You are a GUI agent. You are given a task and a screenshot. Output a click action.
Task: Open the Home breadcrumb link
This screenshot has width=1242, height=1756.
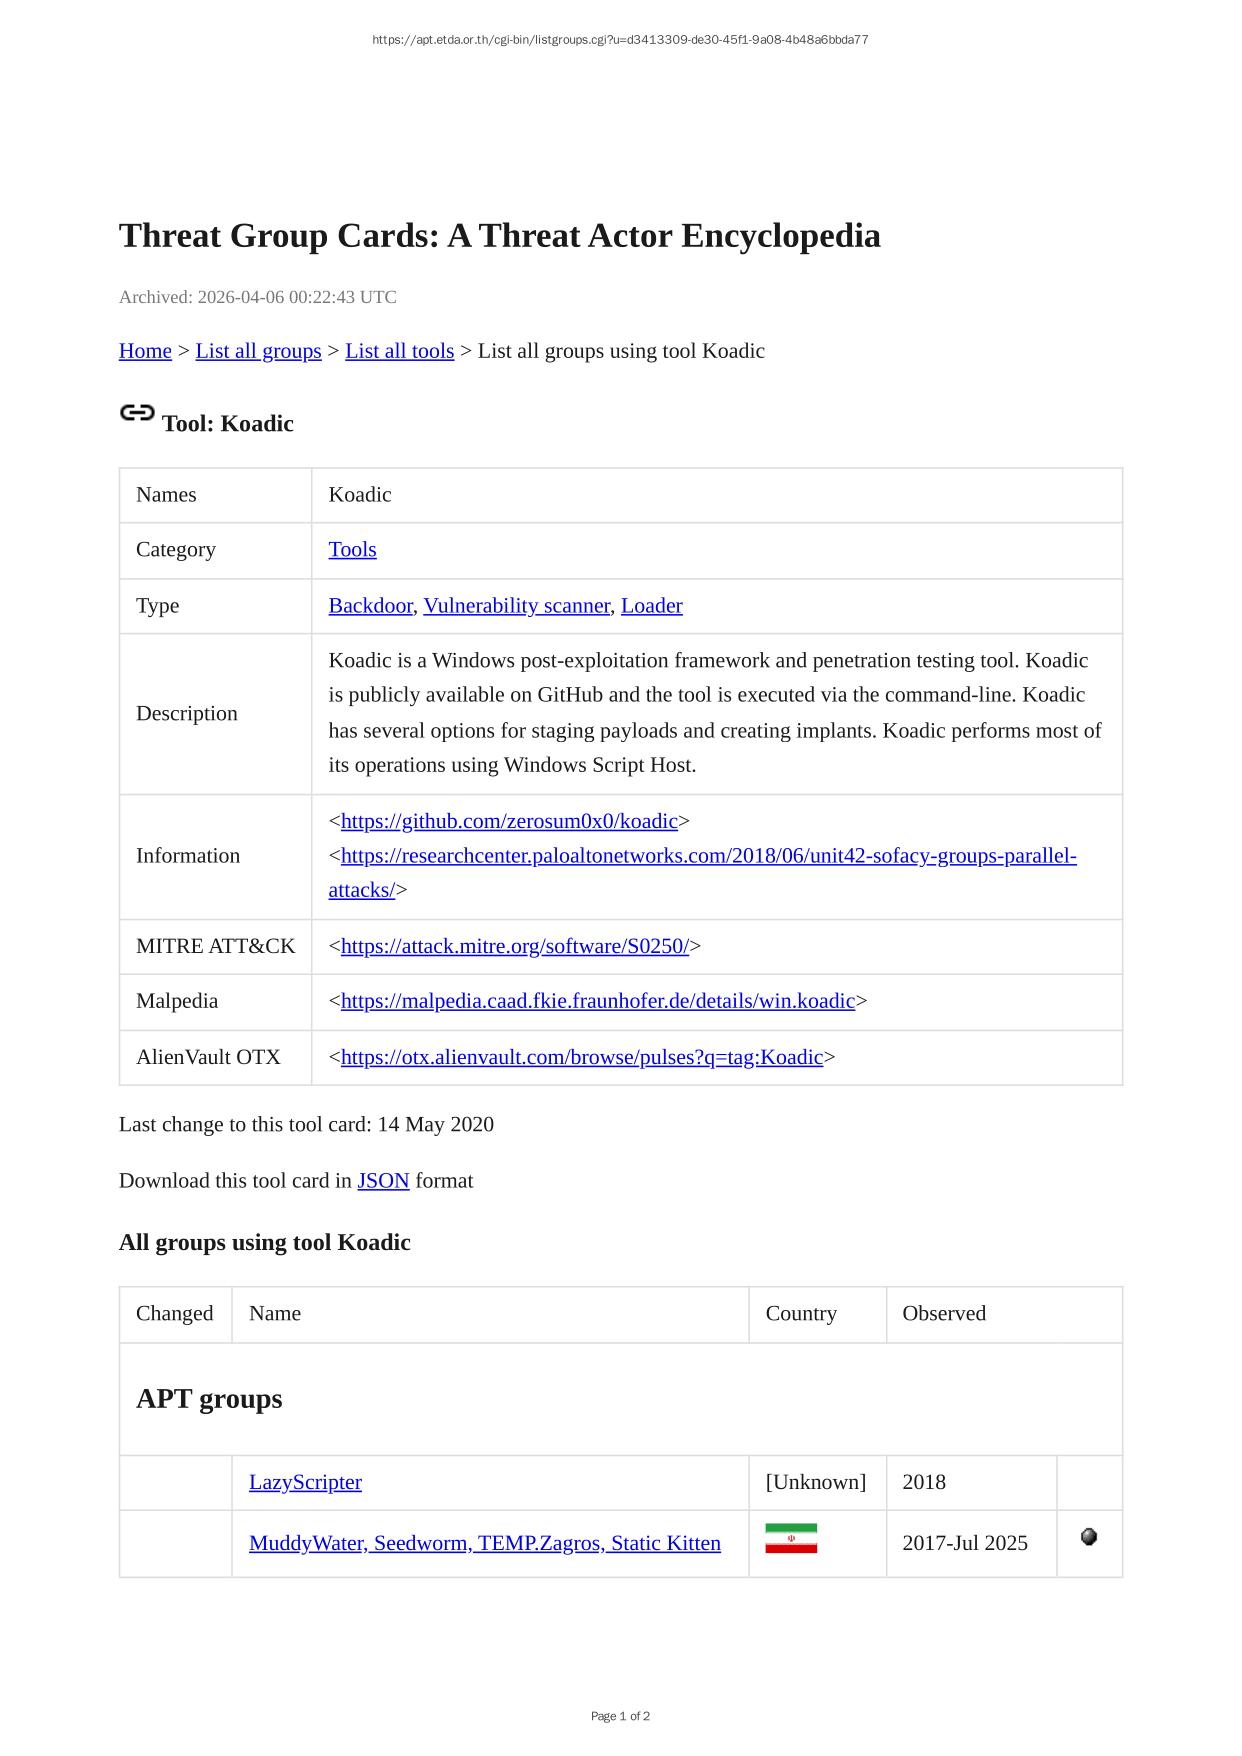click(x=145, y=351)
